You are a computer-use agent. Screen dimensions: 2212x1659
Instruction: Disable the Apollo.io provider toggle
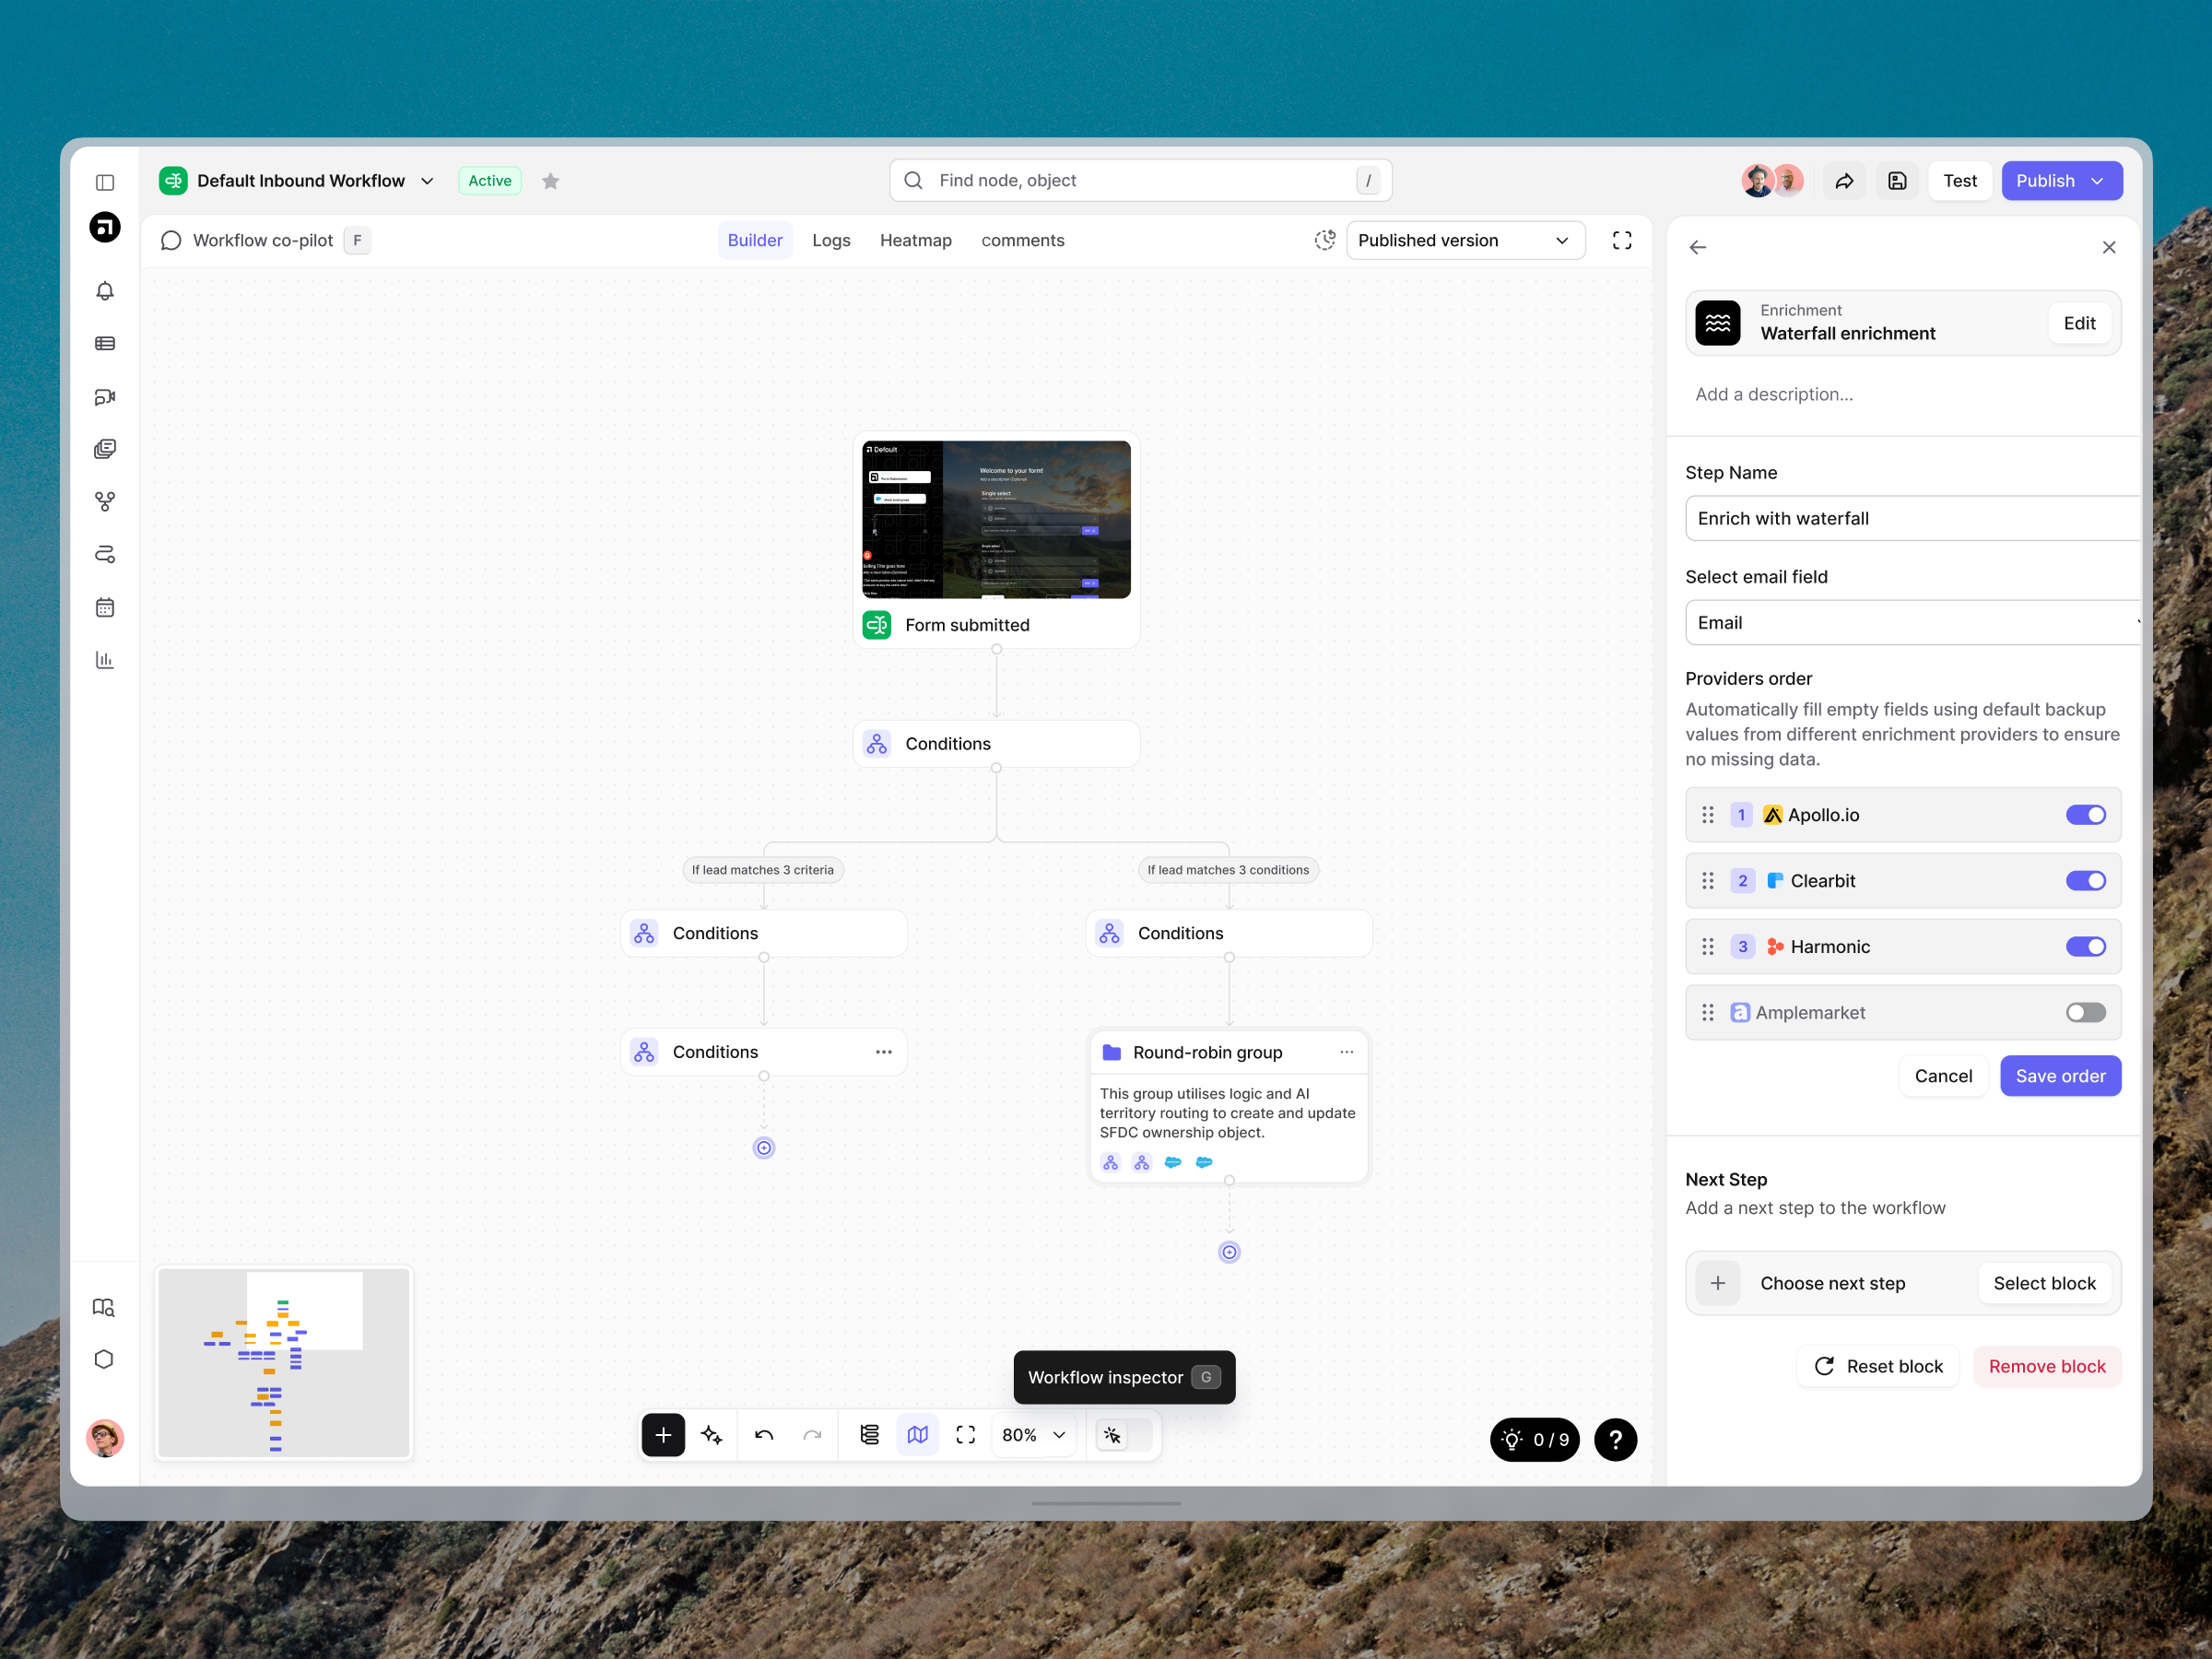[x=2085, y=814]
